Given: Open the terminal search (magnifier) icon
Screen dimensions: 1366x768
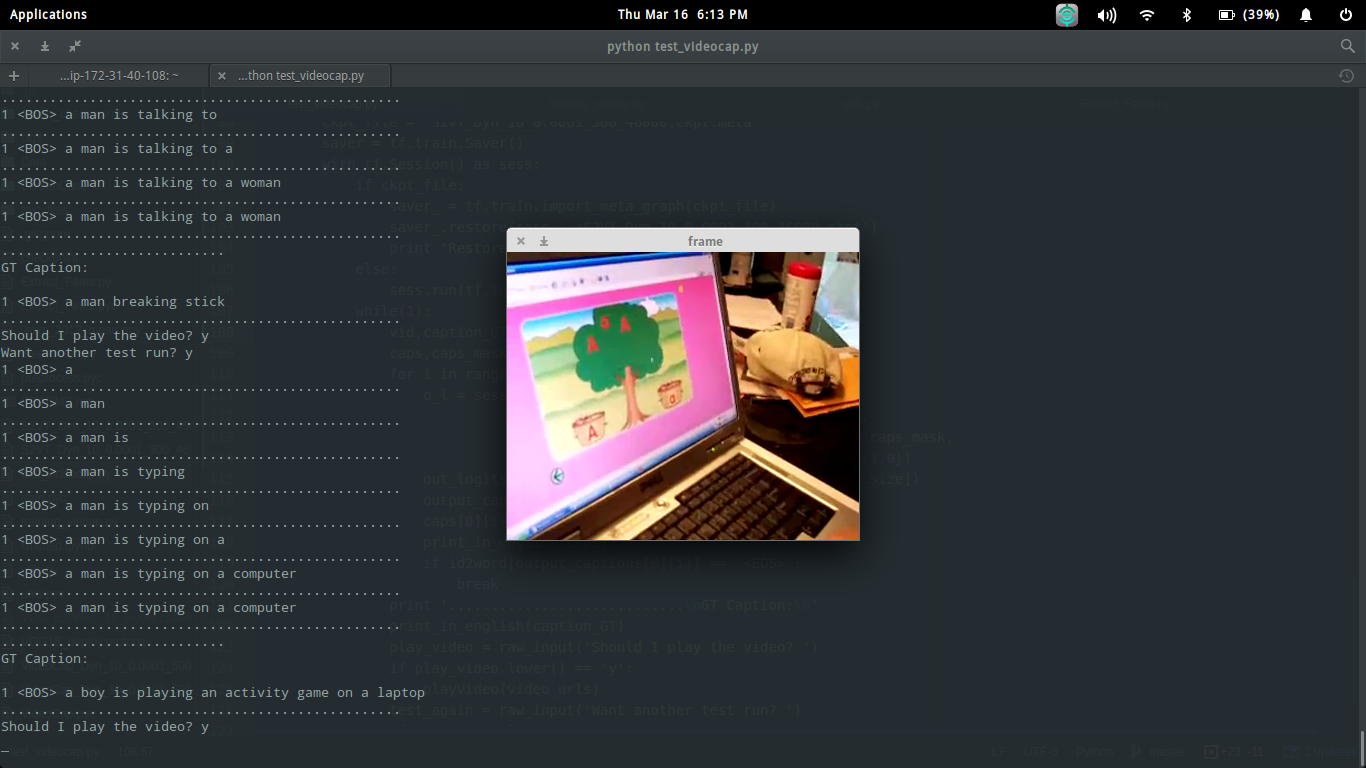Looking at the screenshot, I should pos(1347,46).
